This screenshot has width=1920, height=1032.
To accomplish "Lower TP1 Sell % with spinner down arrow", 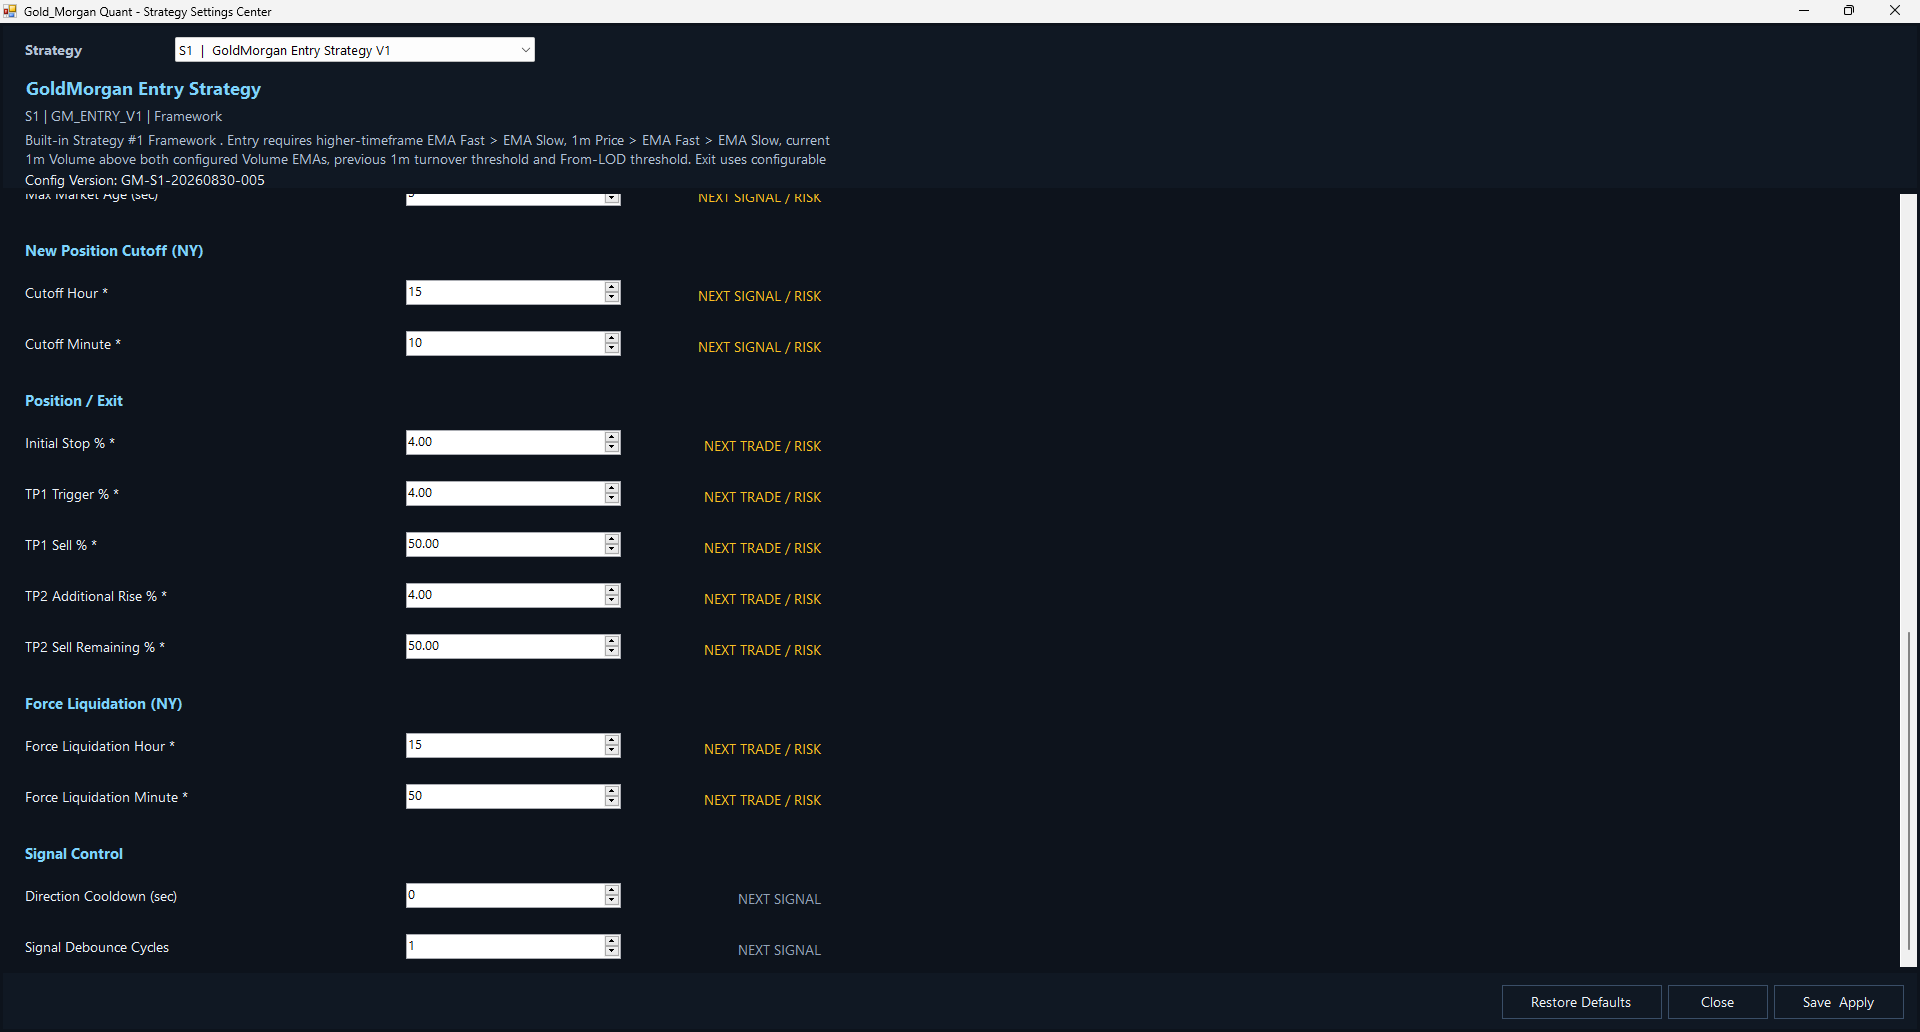I will (612, 550).
